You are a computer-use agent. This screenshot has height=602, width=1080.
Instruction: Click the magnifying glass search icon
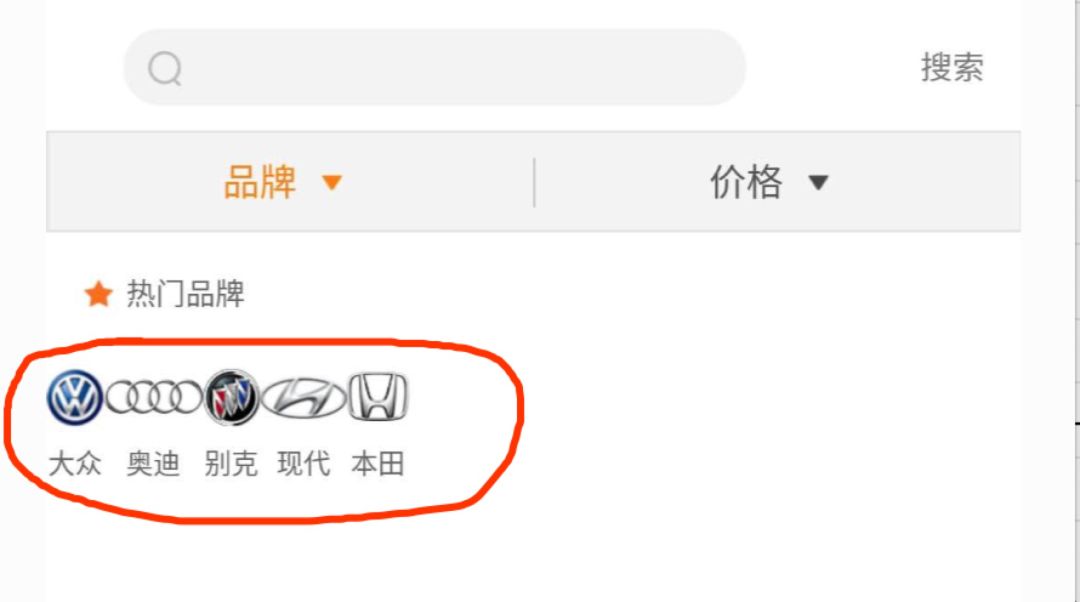point(165,68)
